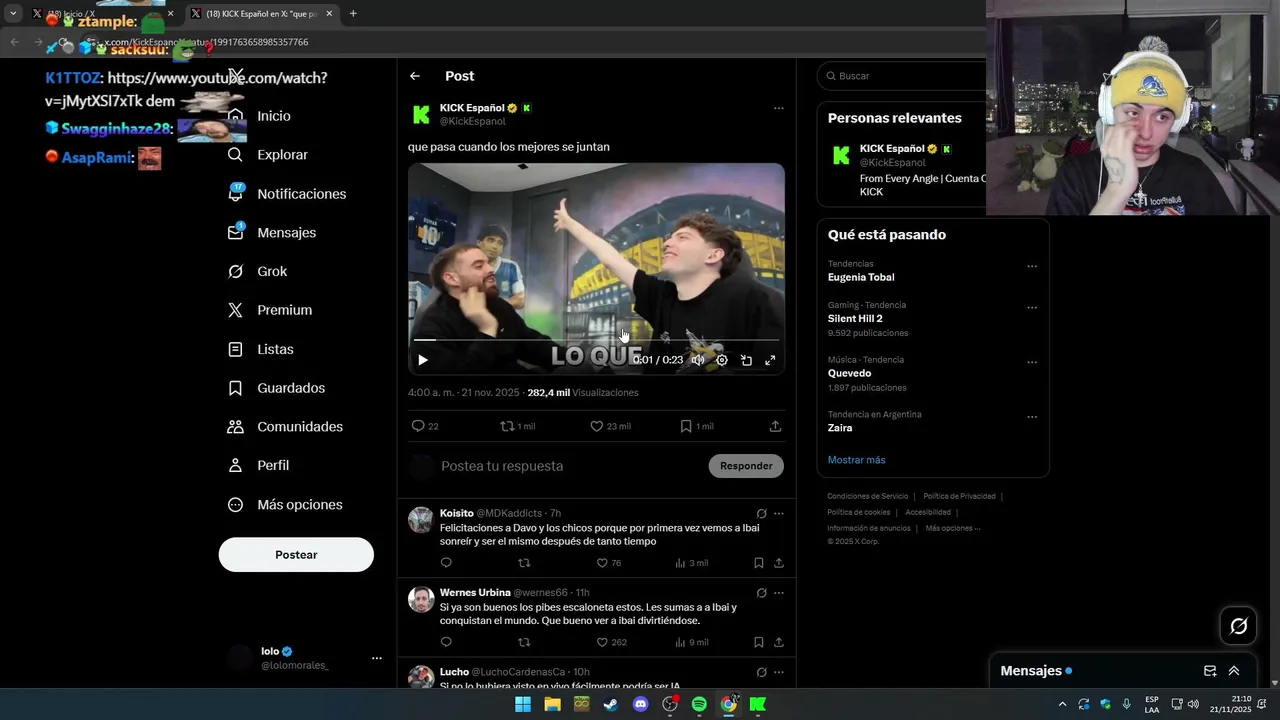Open Premium in the sidebar

269,310
